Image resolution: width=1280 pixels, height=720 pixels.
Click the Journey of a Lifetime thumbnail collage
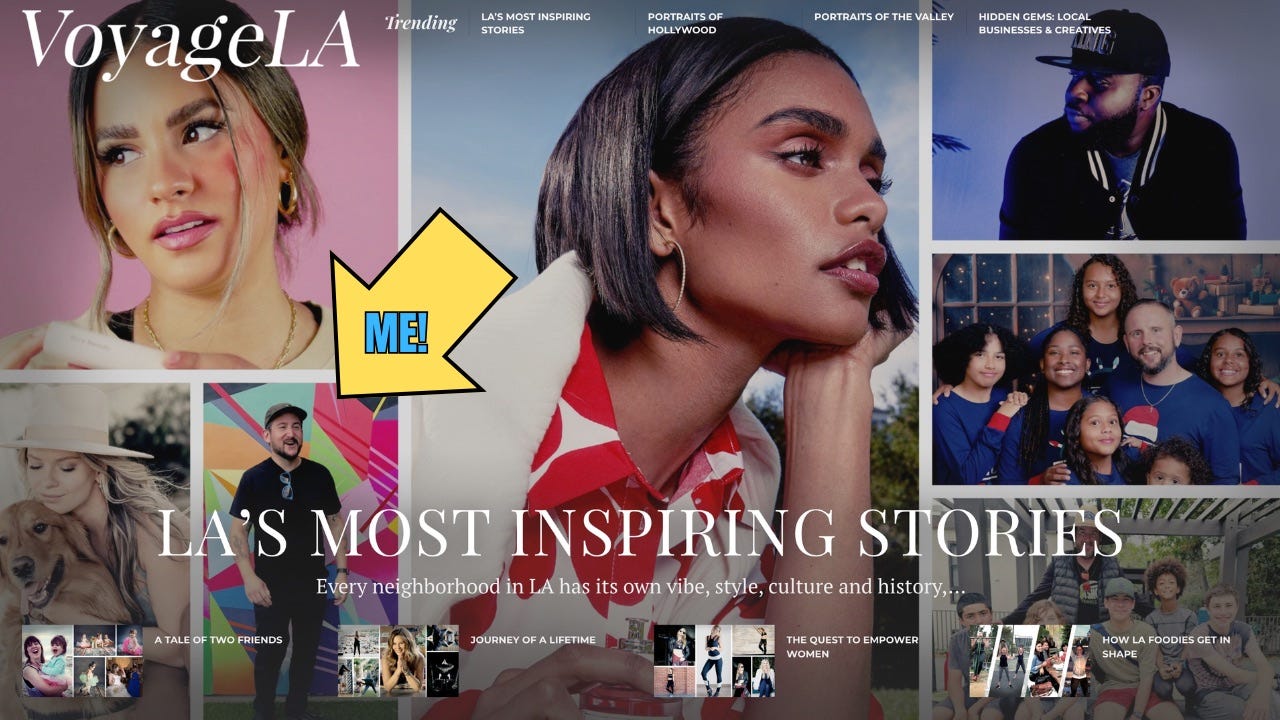[x=398, y=661]
